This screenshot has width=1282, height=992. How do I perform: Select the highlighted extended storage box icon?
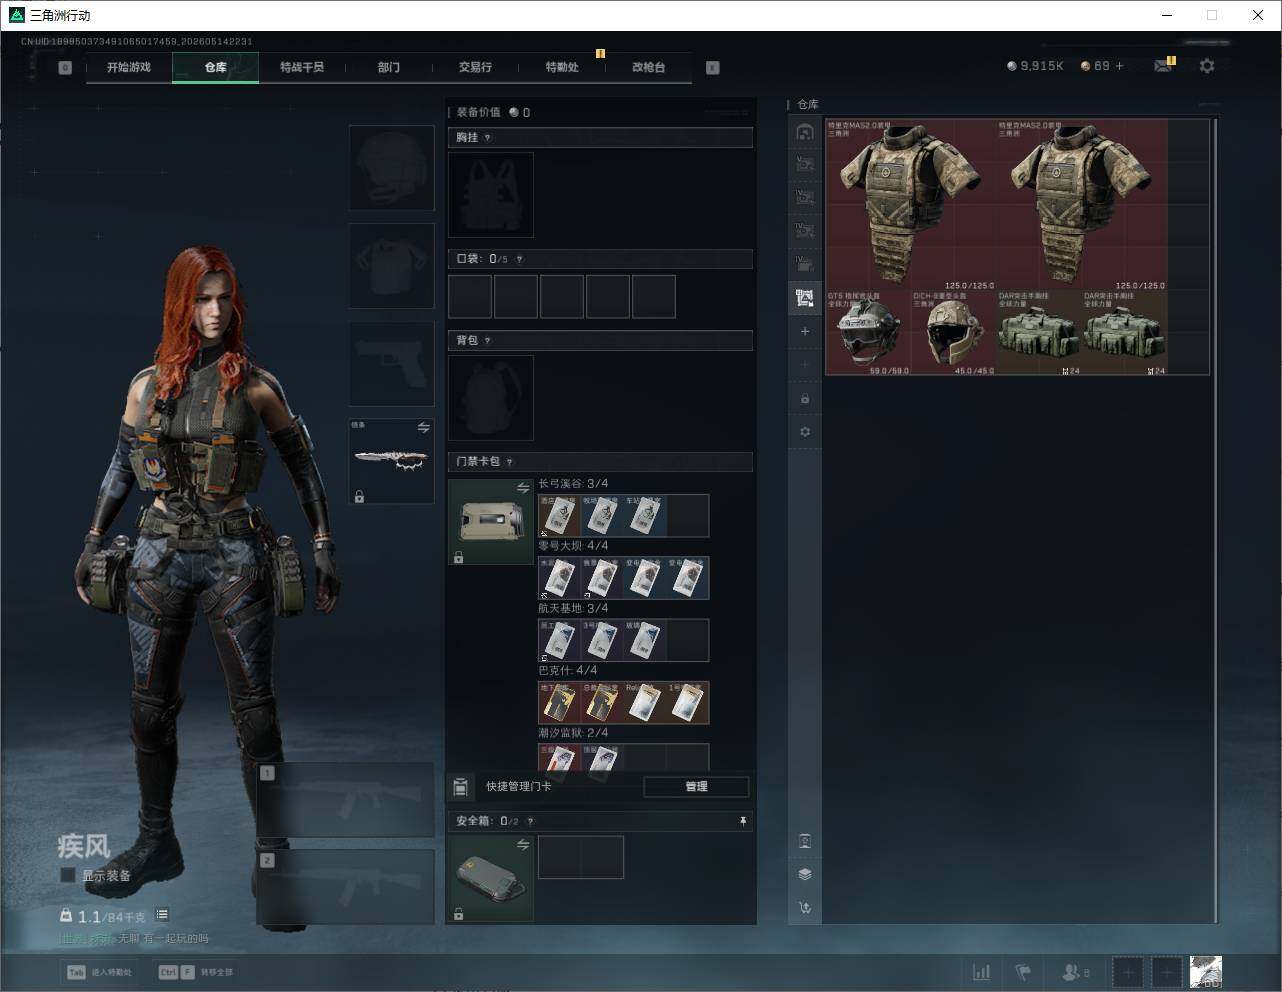[805, 297]
